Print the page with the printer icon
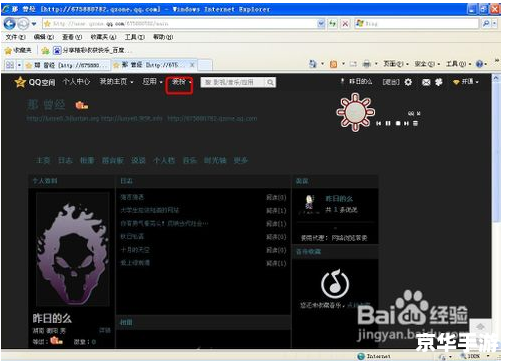The height and width of the screenshot is (361, 505). click(367, 64)
